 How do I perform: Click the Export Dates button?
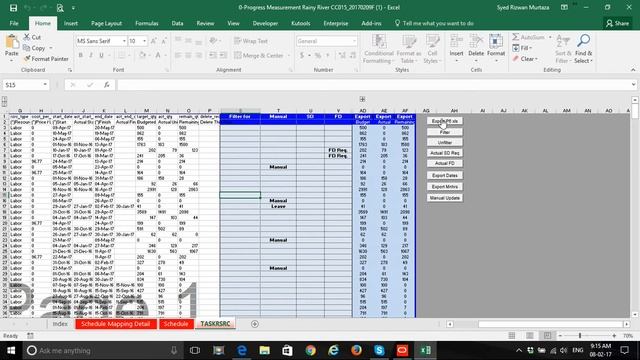(444, 176)
